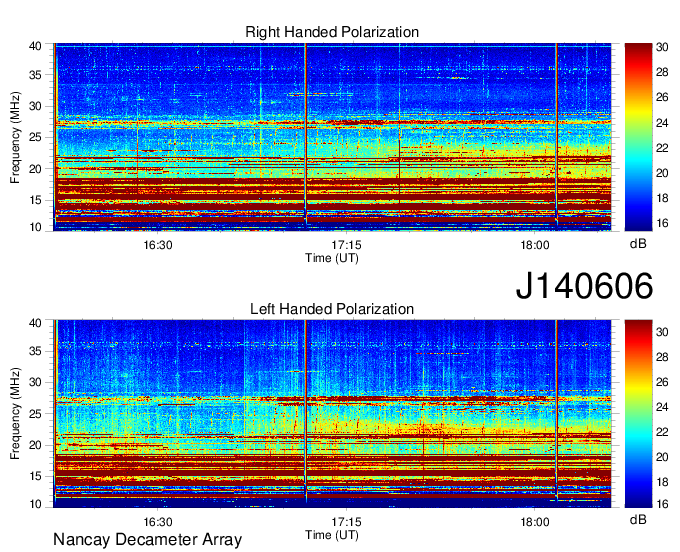Image resolution: width=680 pixels, height=552 pixels.
Task: Click the Left Handed Polarization dB color bar
Action: (638, 414)
